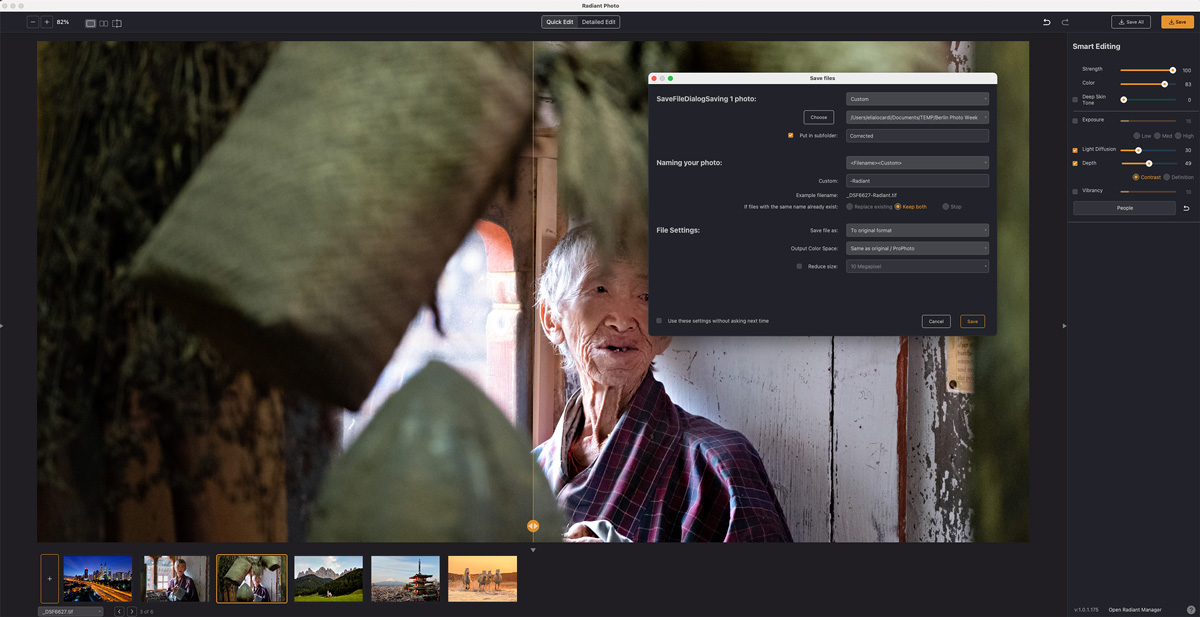Open the filename pattern dropdown
Screen dimensions: 1200x617
[x=917, y=162]
